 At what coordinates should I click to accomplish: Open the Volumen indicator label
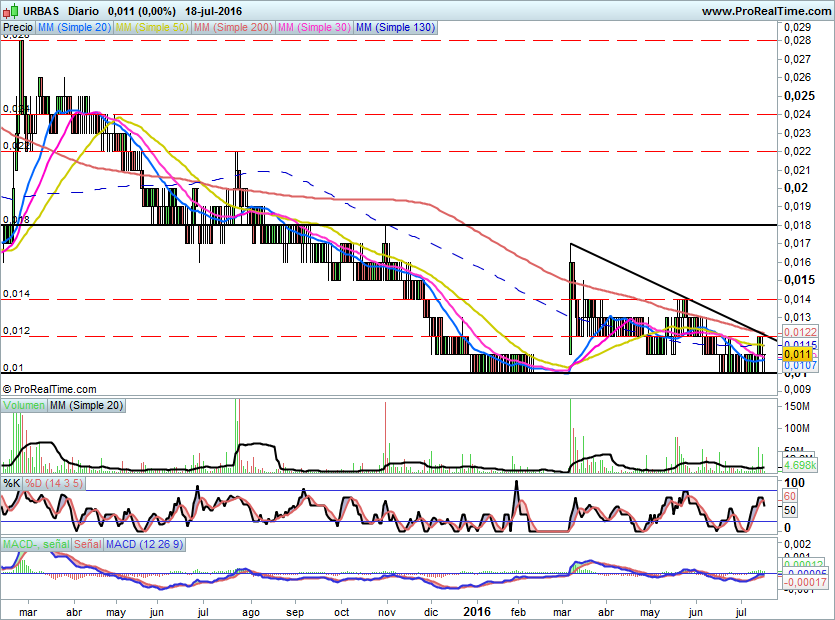coord(24,405)
